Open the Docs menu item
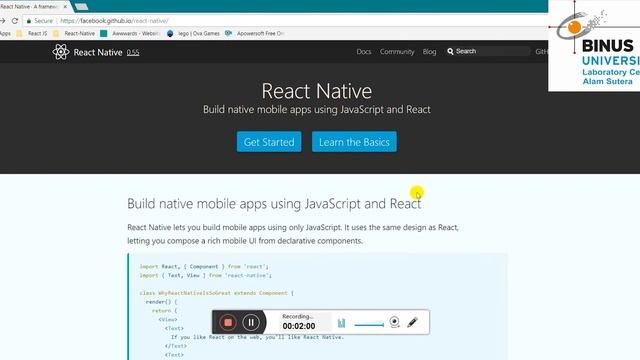Image resolution: width=640 pixels, height=360 pixels. [364, 51]
